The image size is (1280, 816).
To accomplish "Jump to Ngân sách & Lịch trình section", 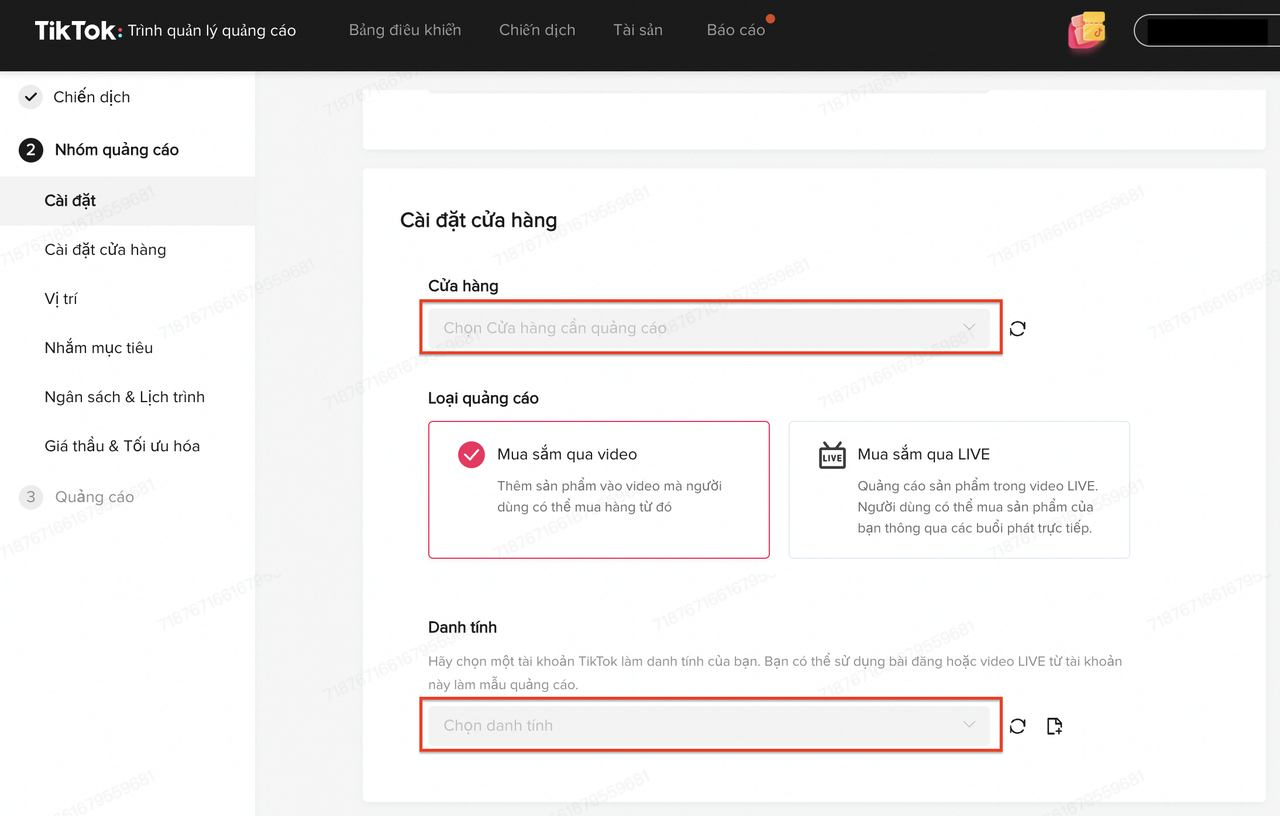I will (124, 397).
